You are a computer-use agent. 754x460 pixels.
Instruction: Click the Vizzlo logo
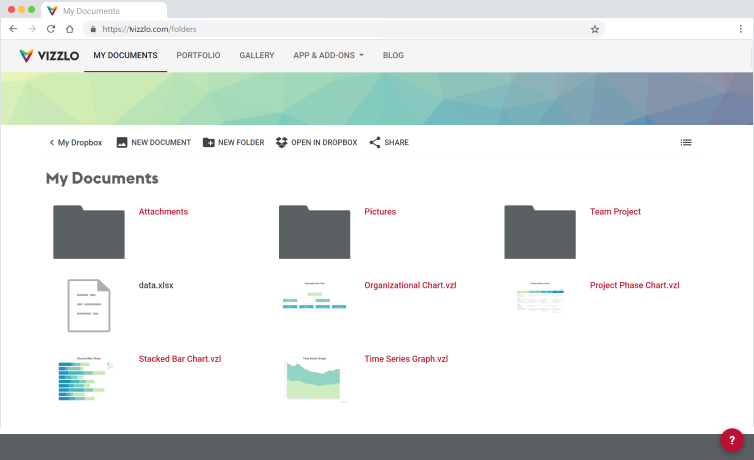[x=49, y=55]
